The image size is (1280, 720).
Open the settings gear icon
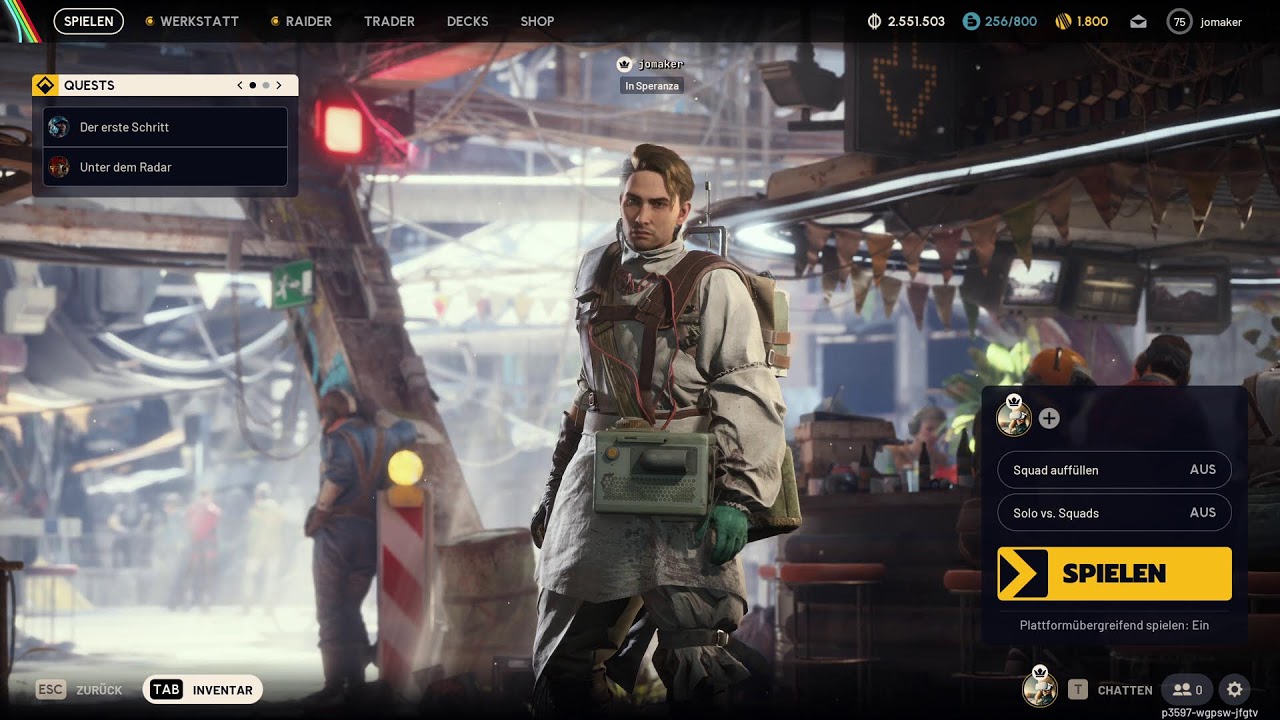click(1235, 690)
